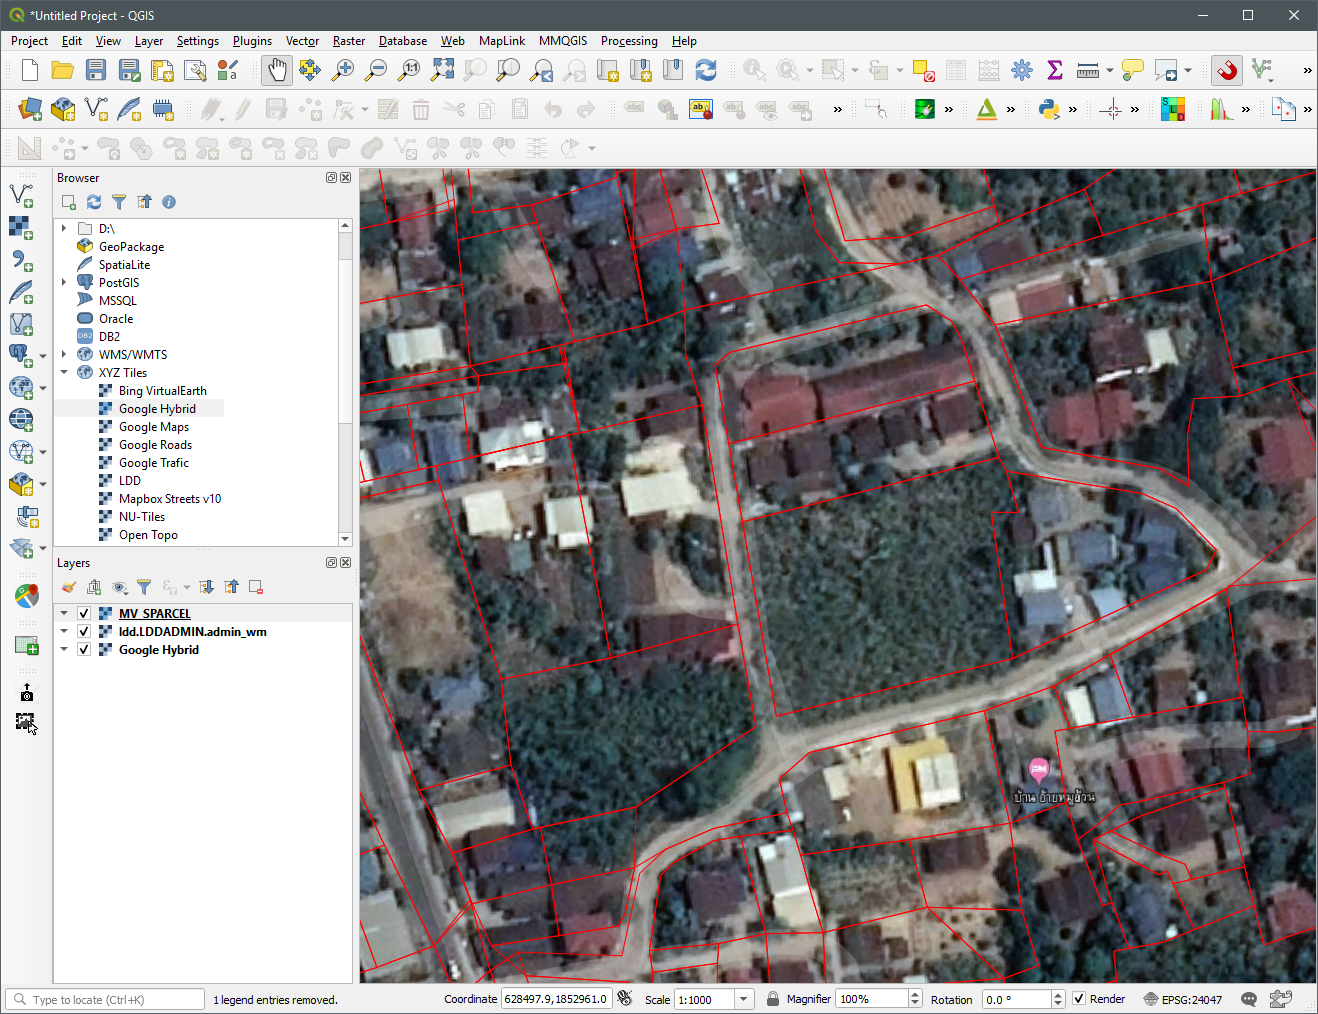Uncheck the MV_SPARCEL layer visibility
Image resolution: width=1318 pixels, height=1014 pixels.
point(83,613)
